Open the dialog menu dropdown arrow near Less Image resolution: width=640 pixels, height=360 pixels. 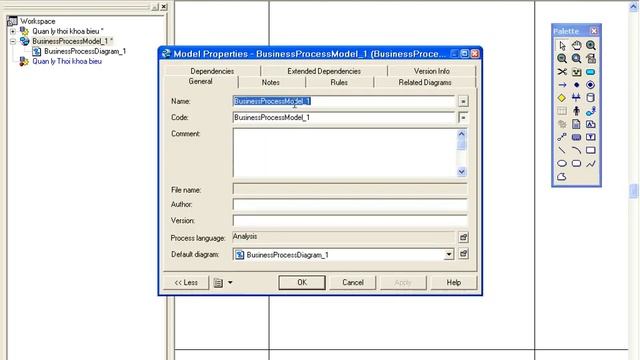pos(230,282)
